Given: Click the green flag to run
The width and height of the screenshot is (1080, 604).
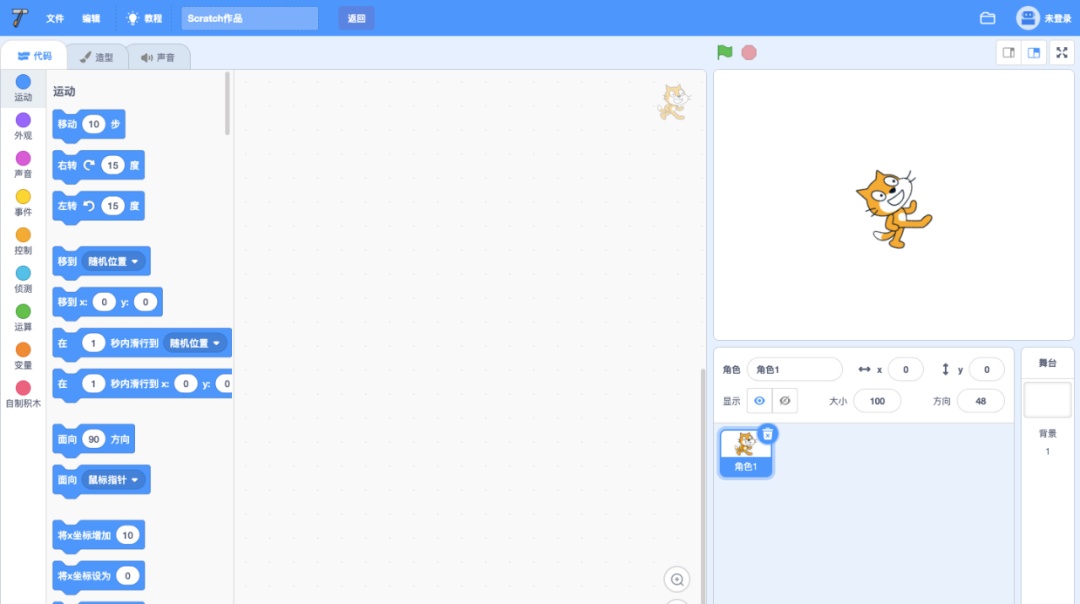Looking at the screenshot, I should tap(725, 52).
